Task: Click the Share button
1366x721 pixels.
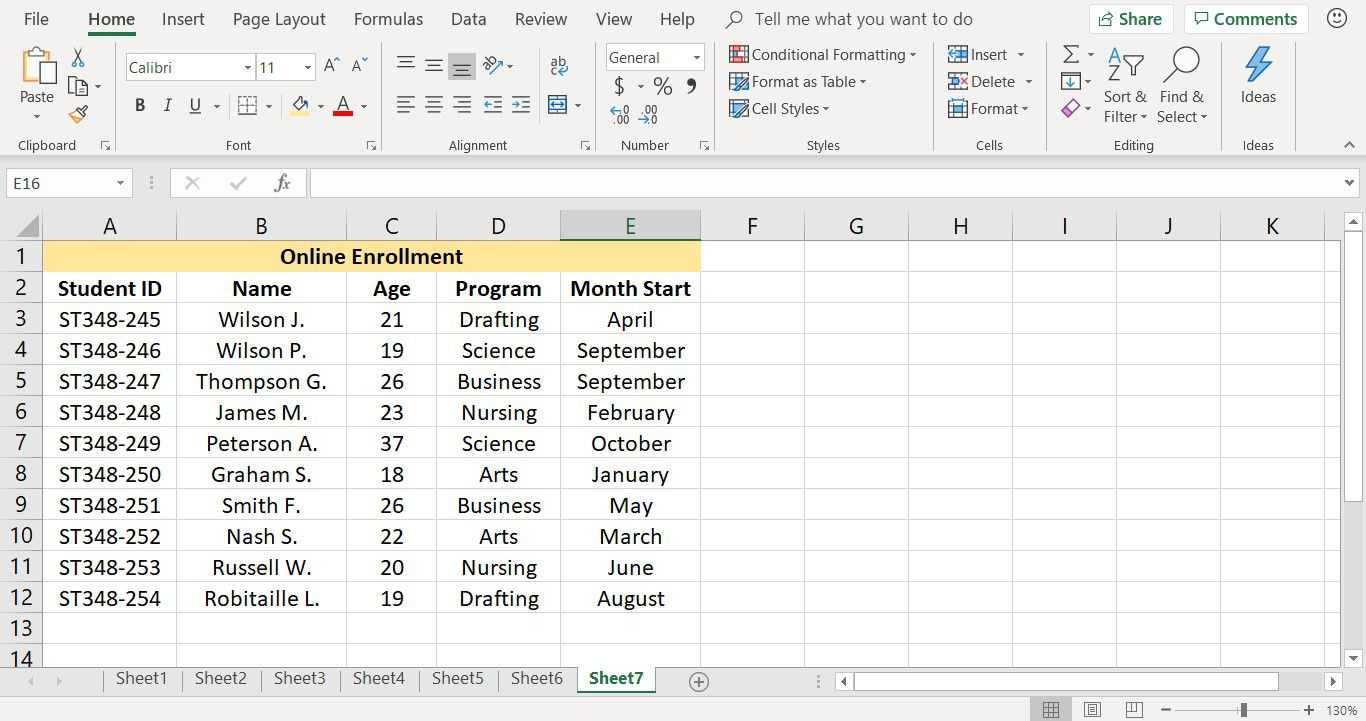Action: pos(1130,19)
